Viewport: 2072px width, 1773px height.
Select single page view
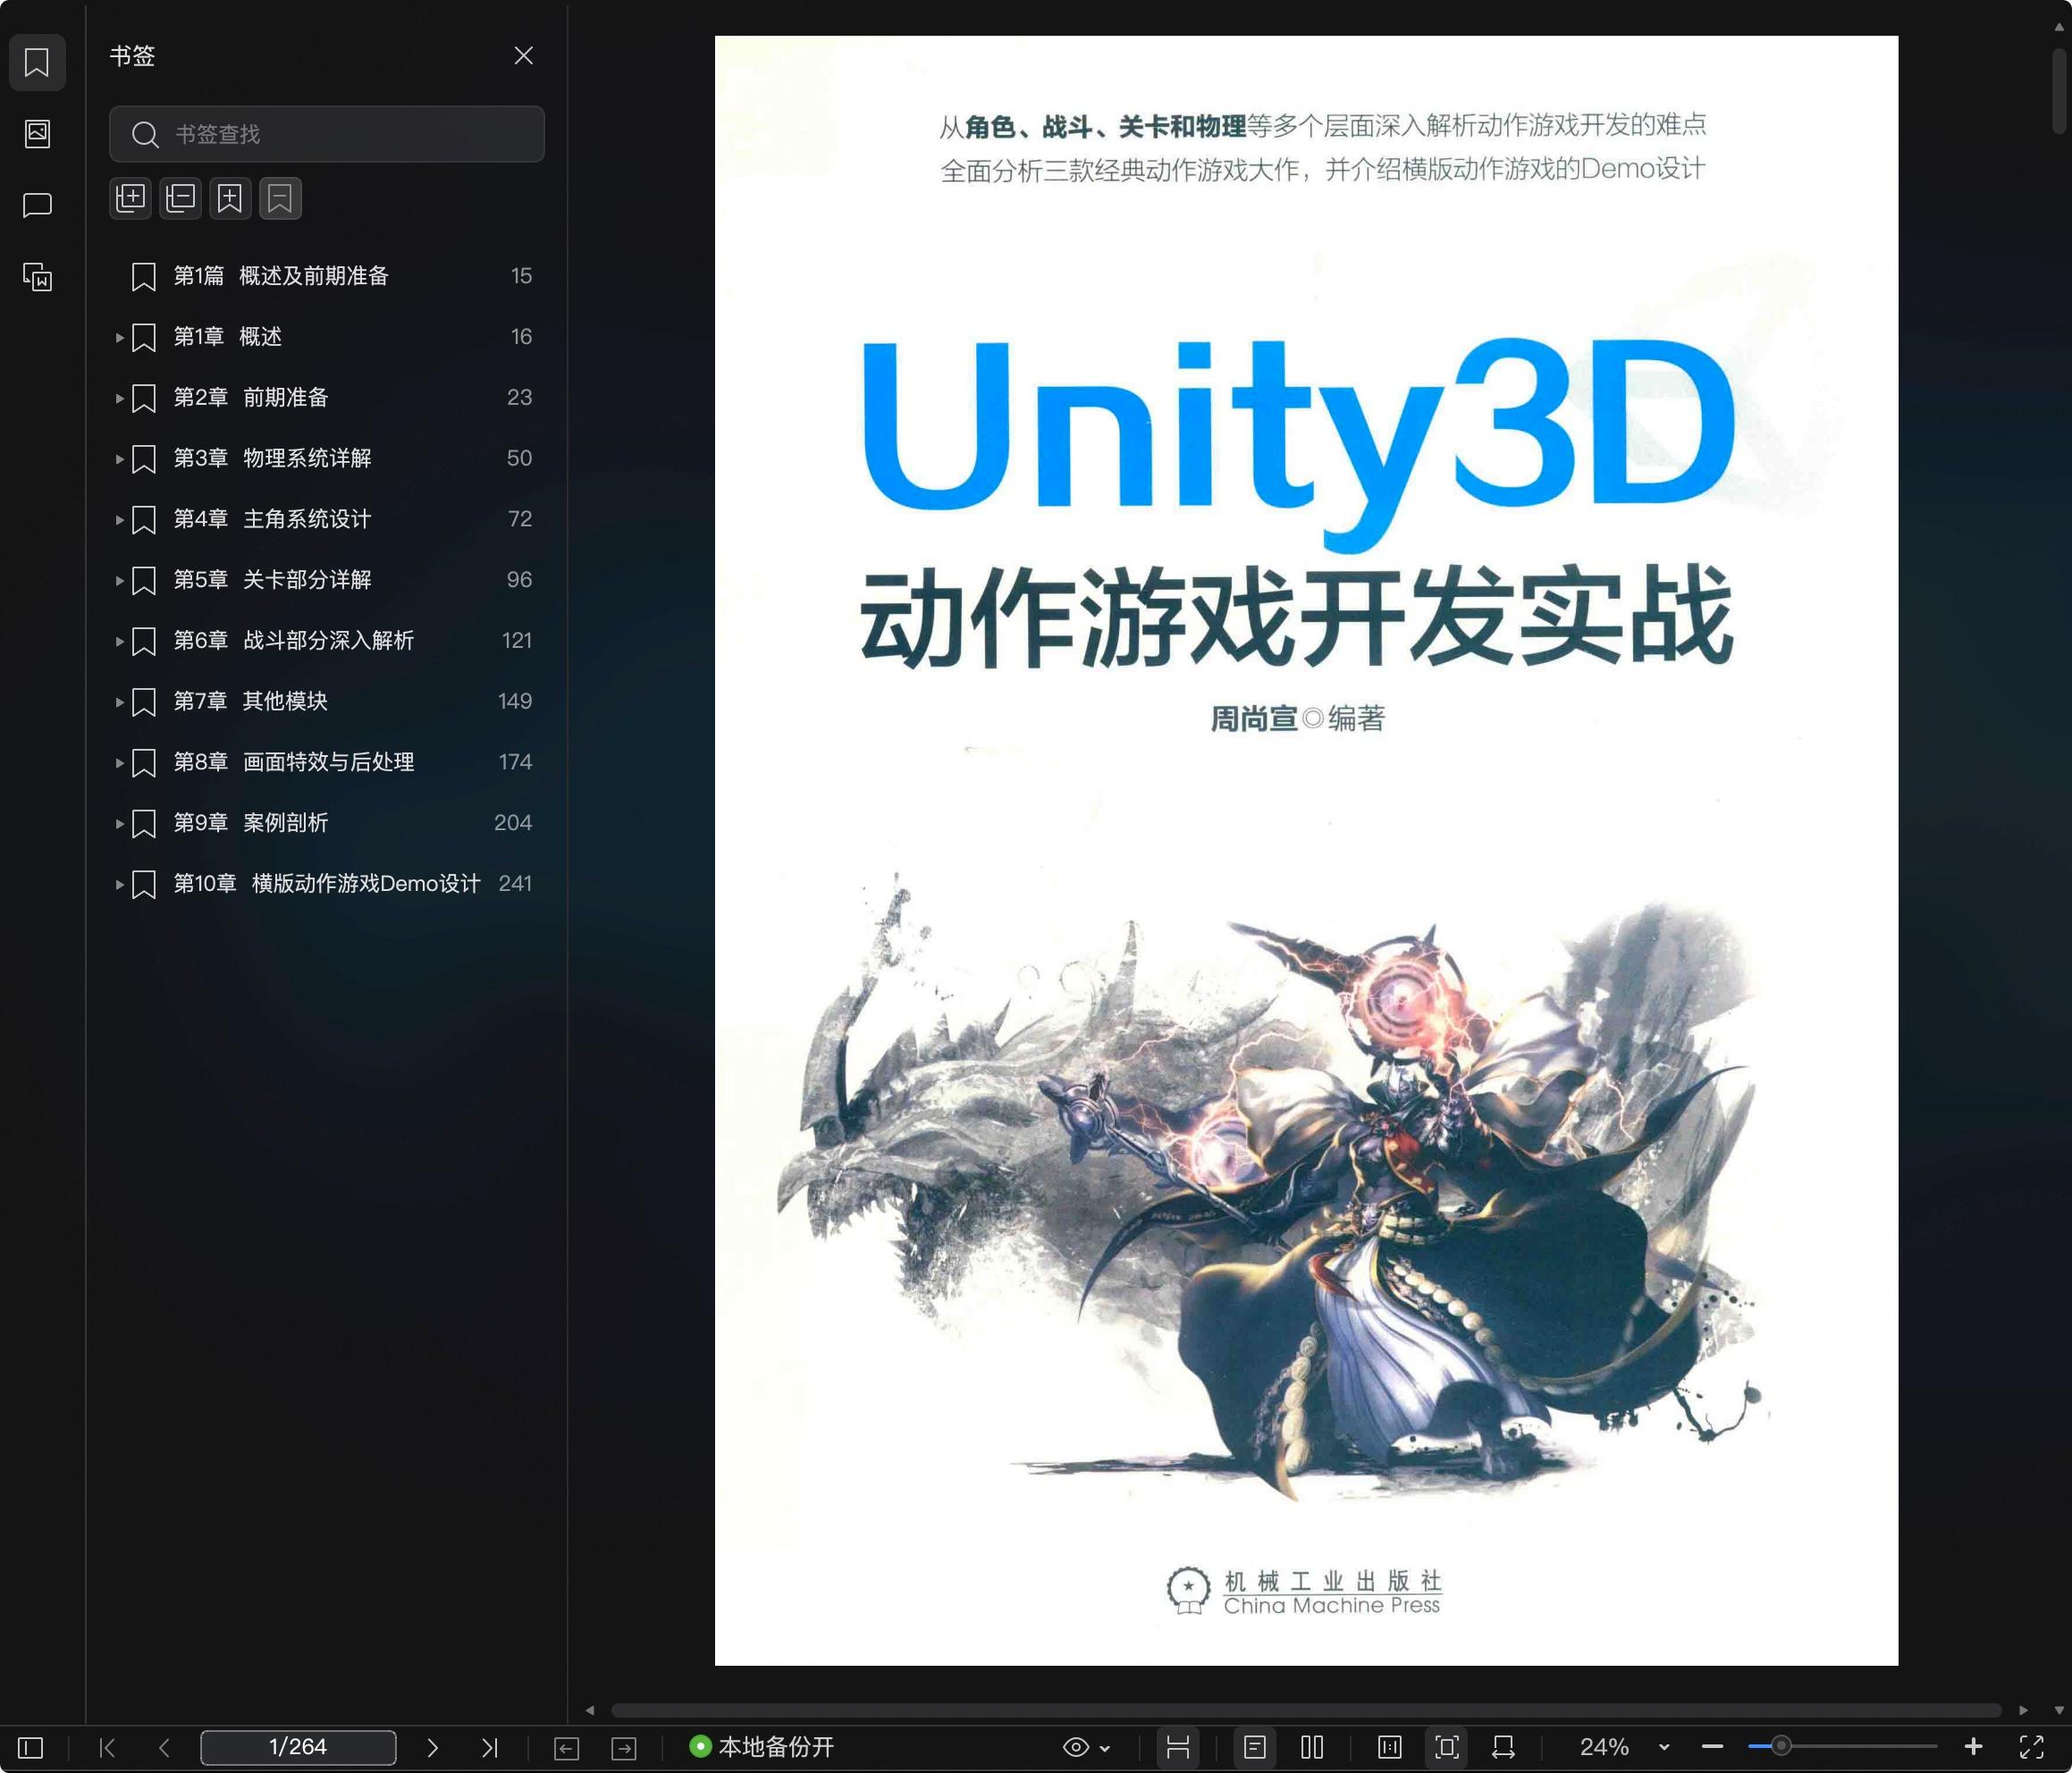click(1255, 1747)
